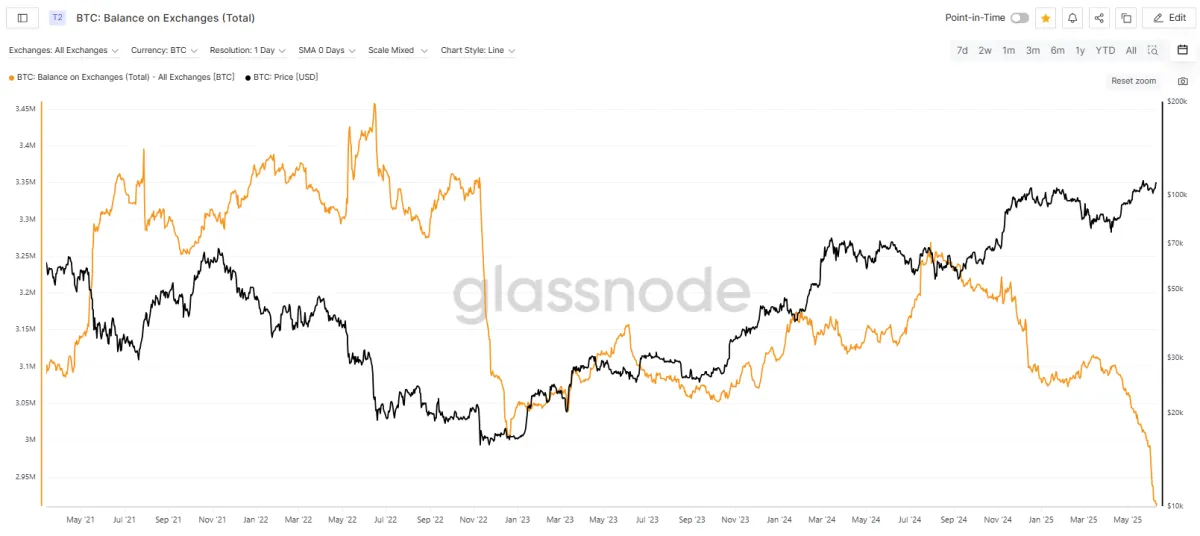
Task: Click the copy chart icon
Action: [1126, 18]
